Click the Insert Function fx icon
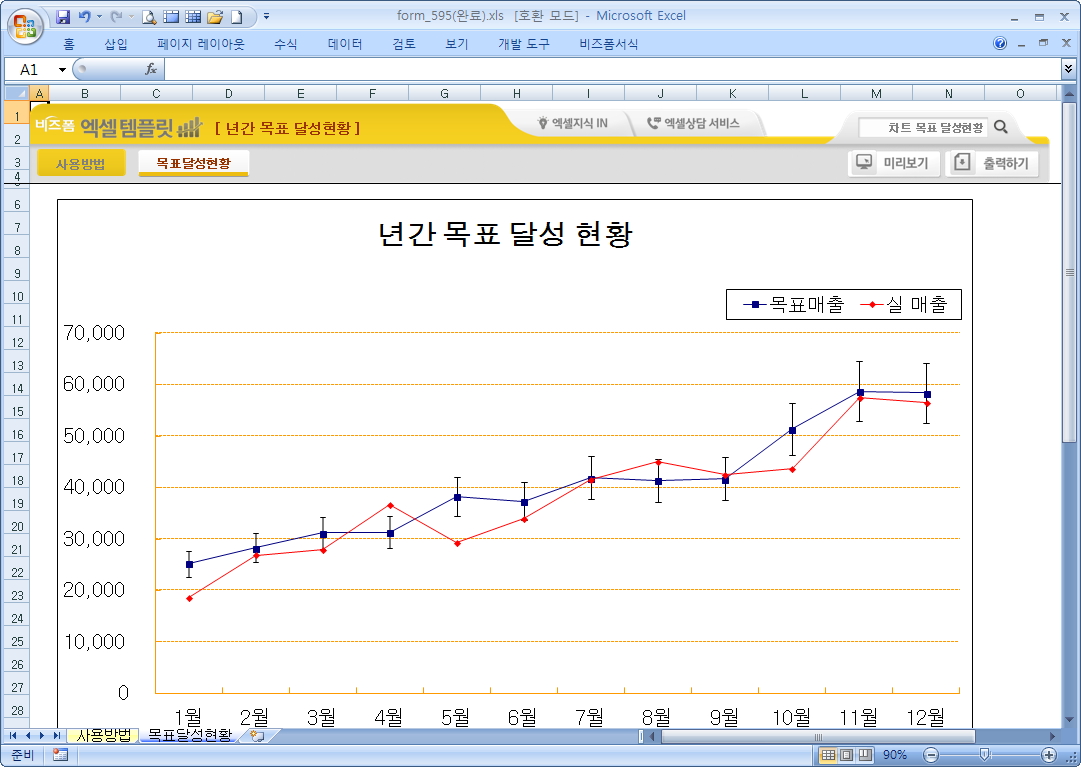 pyautogui.click(x=151, y=69)
